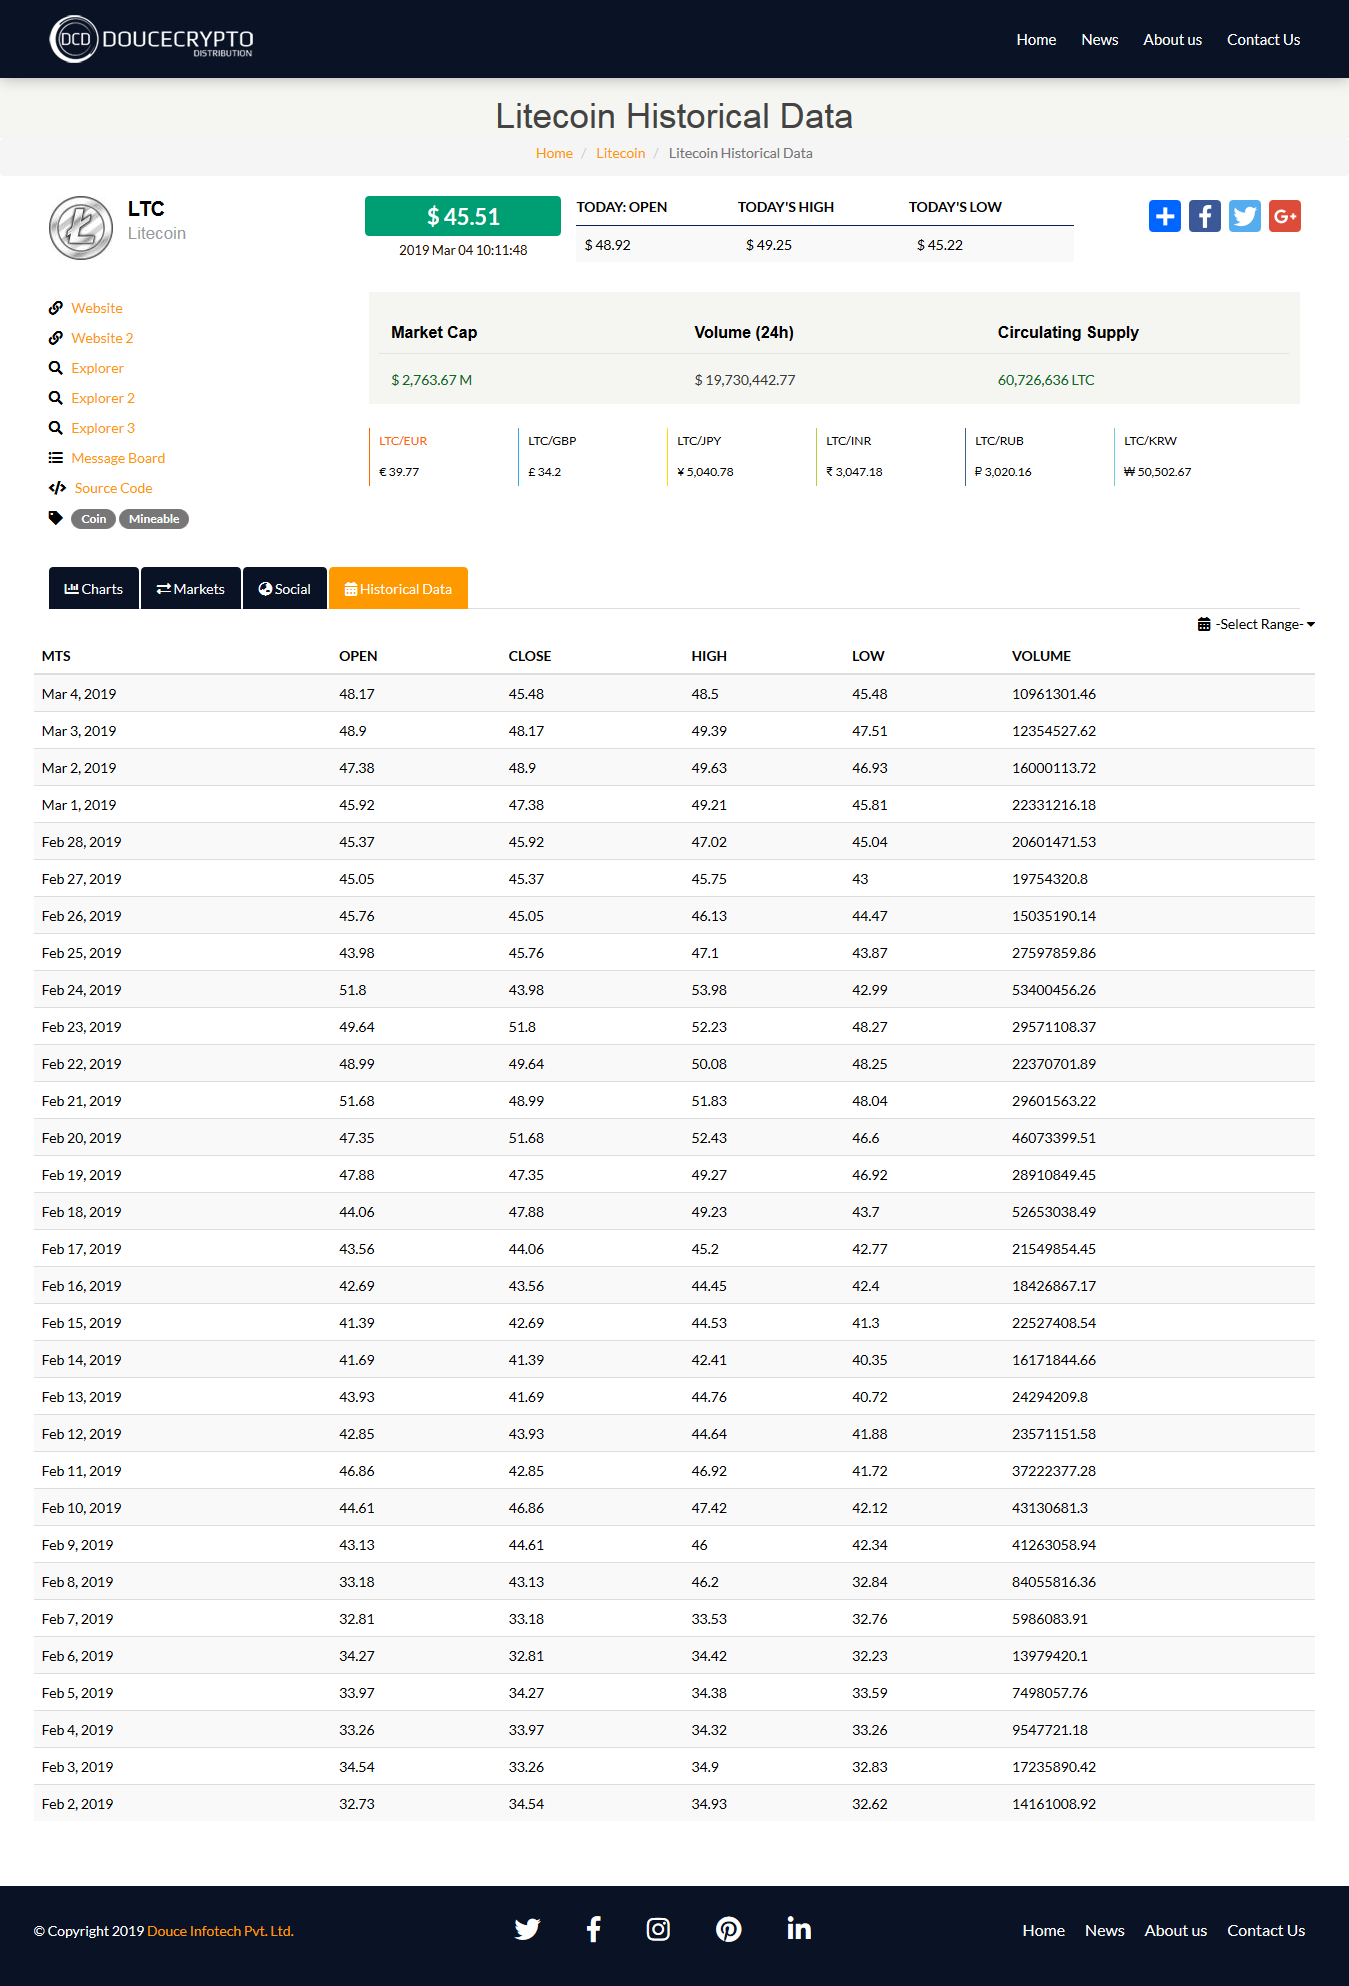This screenshot has height=1986, width=1349.
Task: Go to Home in top navigation
Action: tap(1036, 40)
